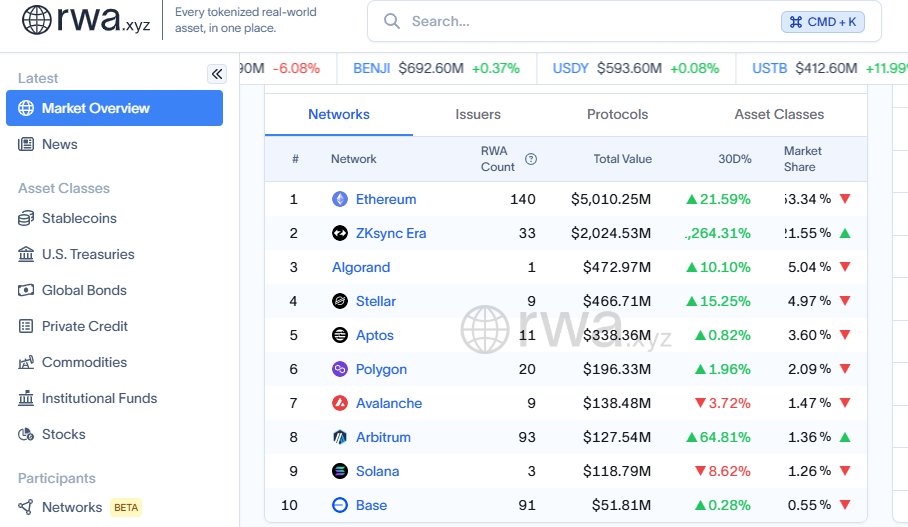Open Commodities page
The width and height of the screenshot is (908, 527).
click(85, 362)
